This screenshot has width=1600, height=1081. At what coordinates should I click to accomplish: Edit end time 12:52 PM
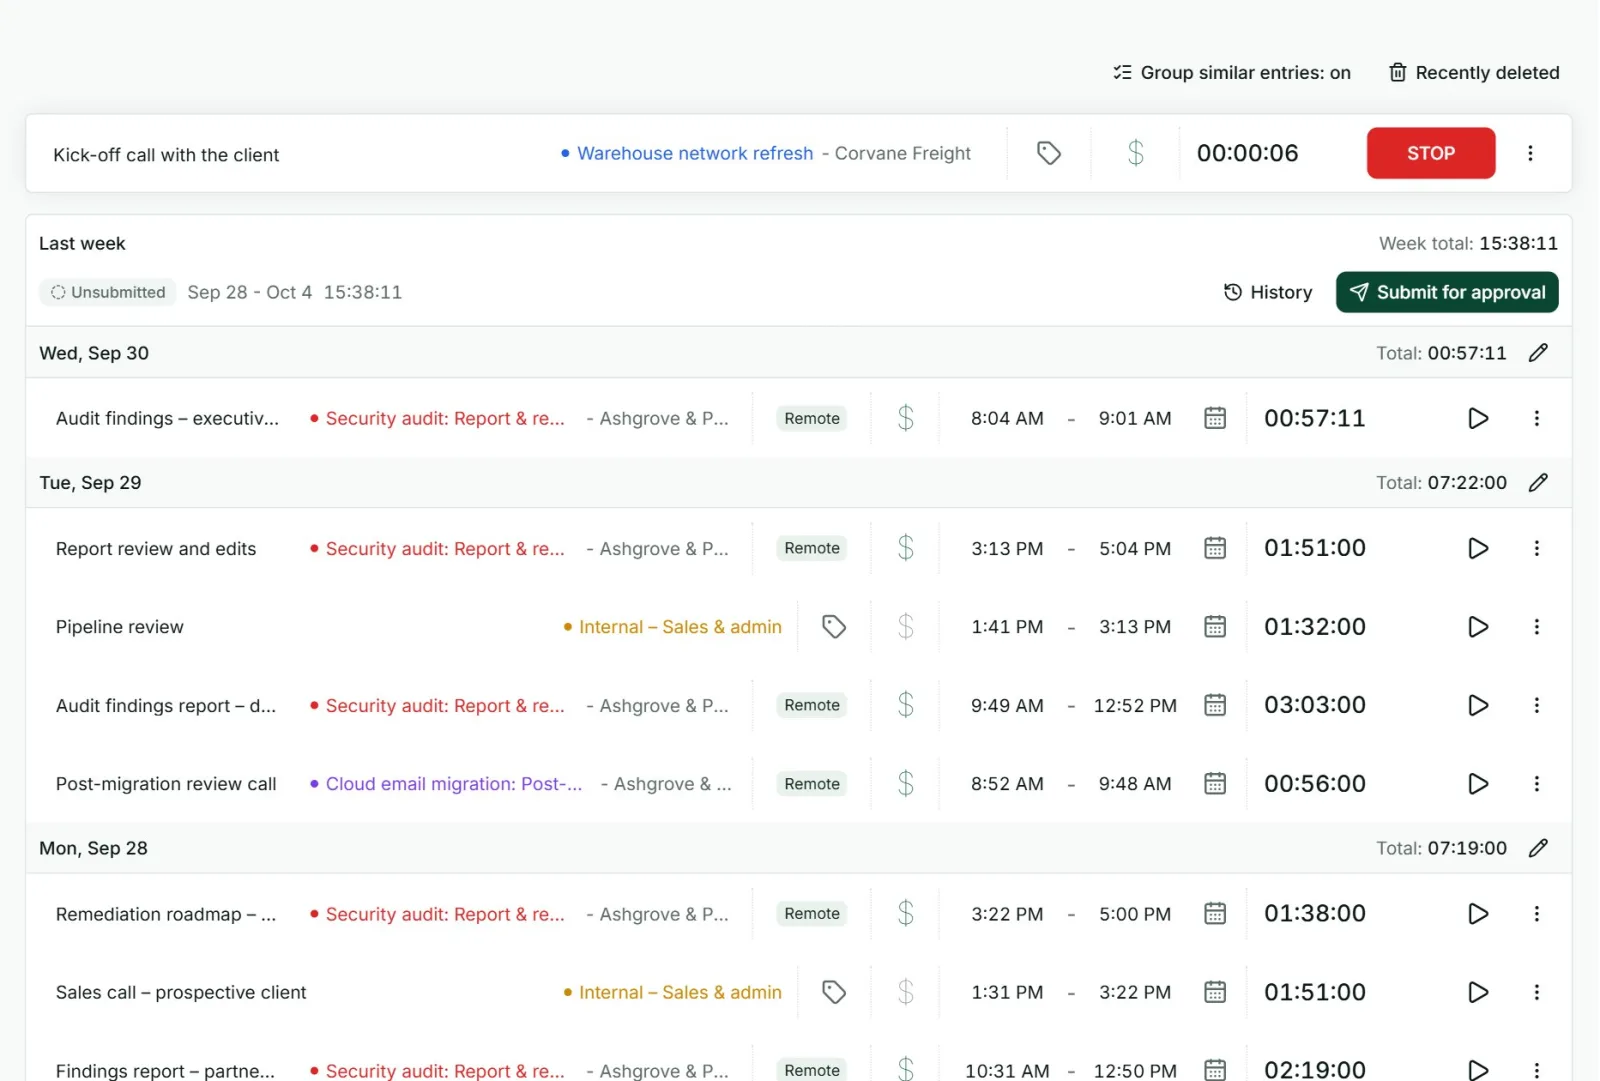[x=1135, y=705]
